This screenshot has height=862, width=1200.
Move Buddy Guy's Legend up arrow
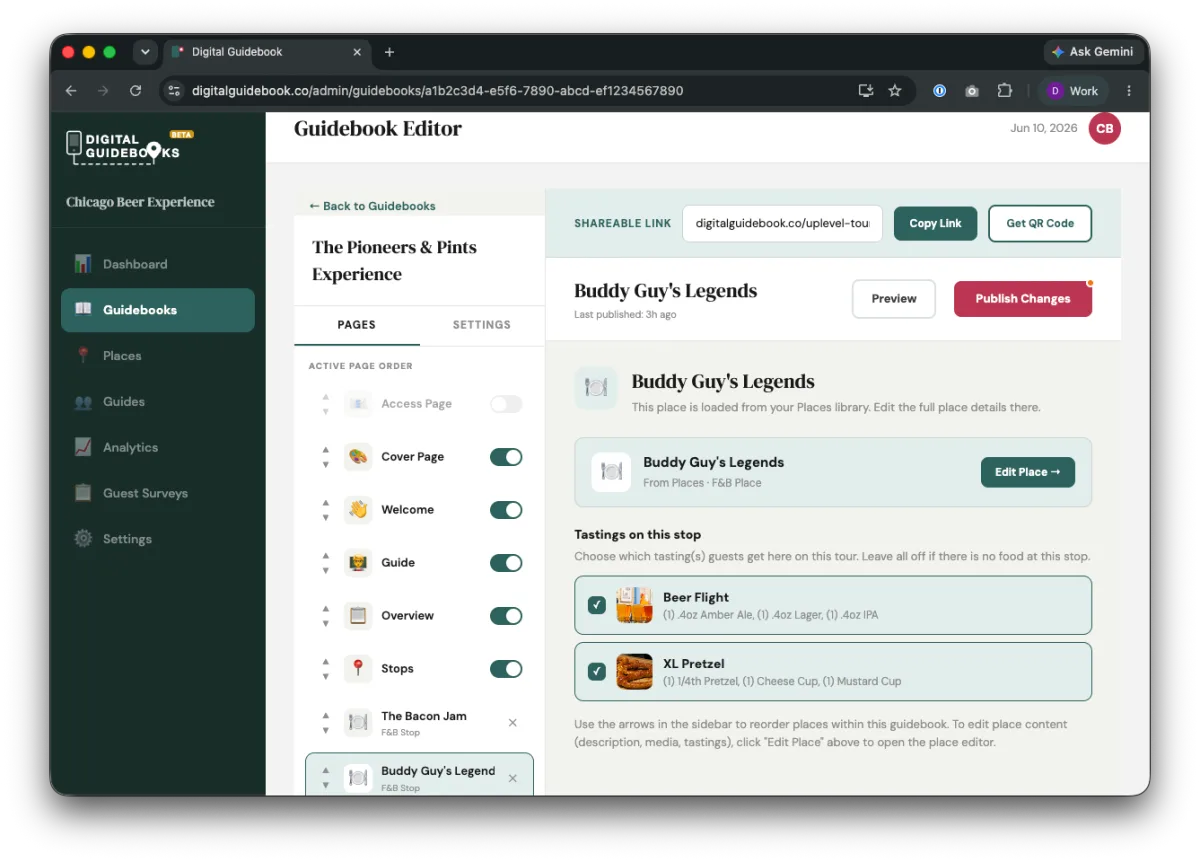(x=325, y=771)
